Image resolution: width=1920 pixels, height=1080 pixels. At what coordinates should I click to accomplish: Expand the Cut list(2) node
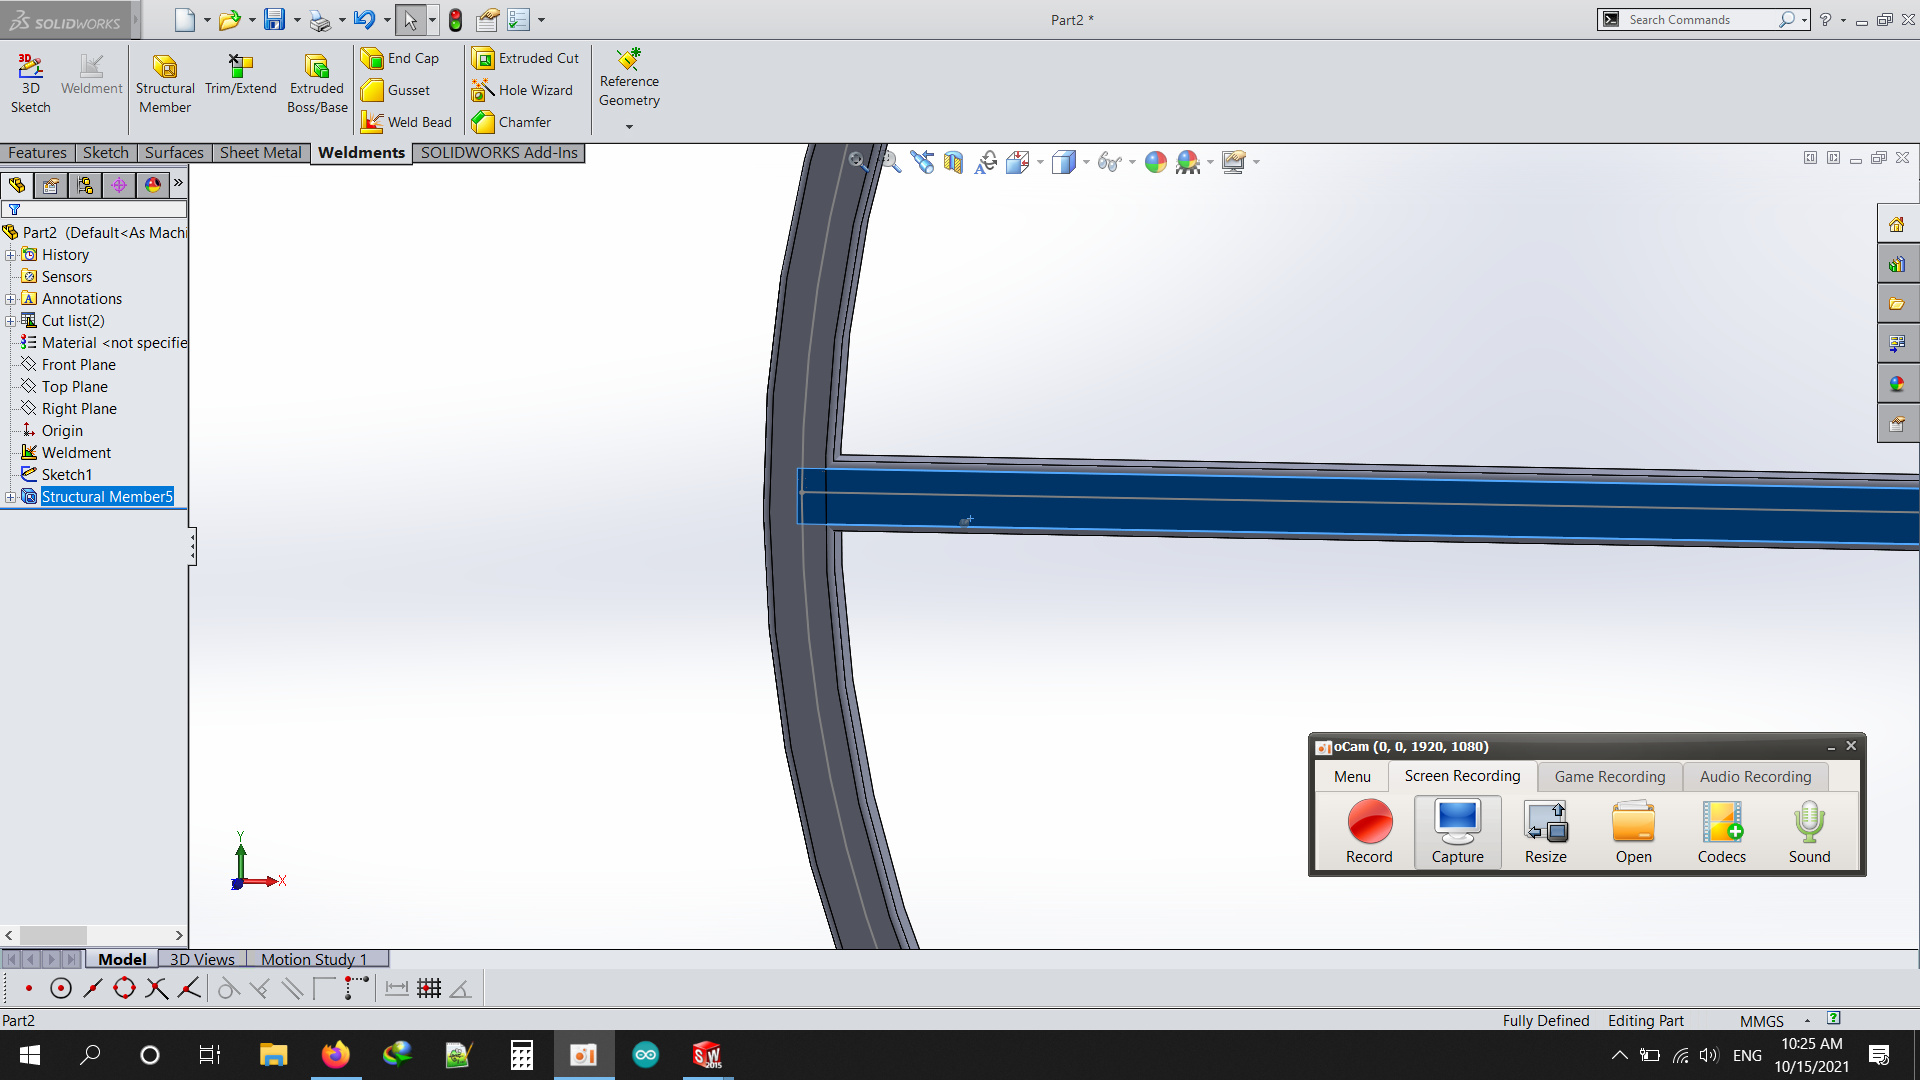coord(11,321)
